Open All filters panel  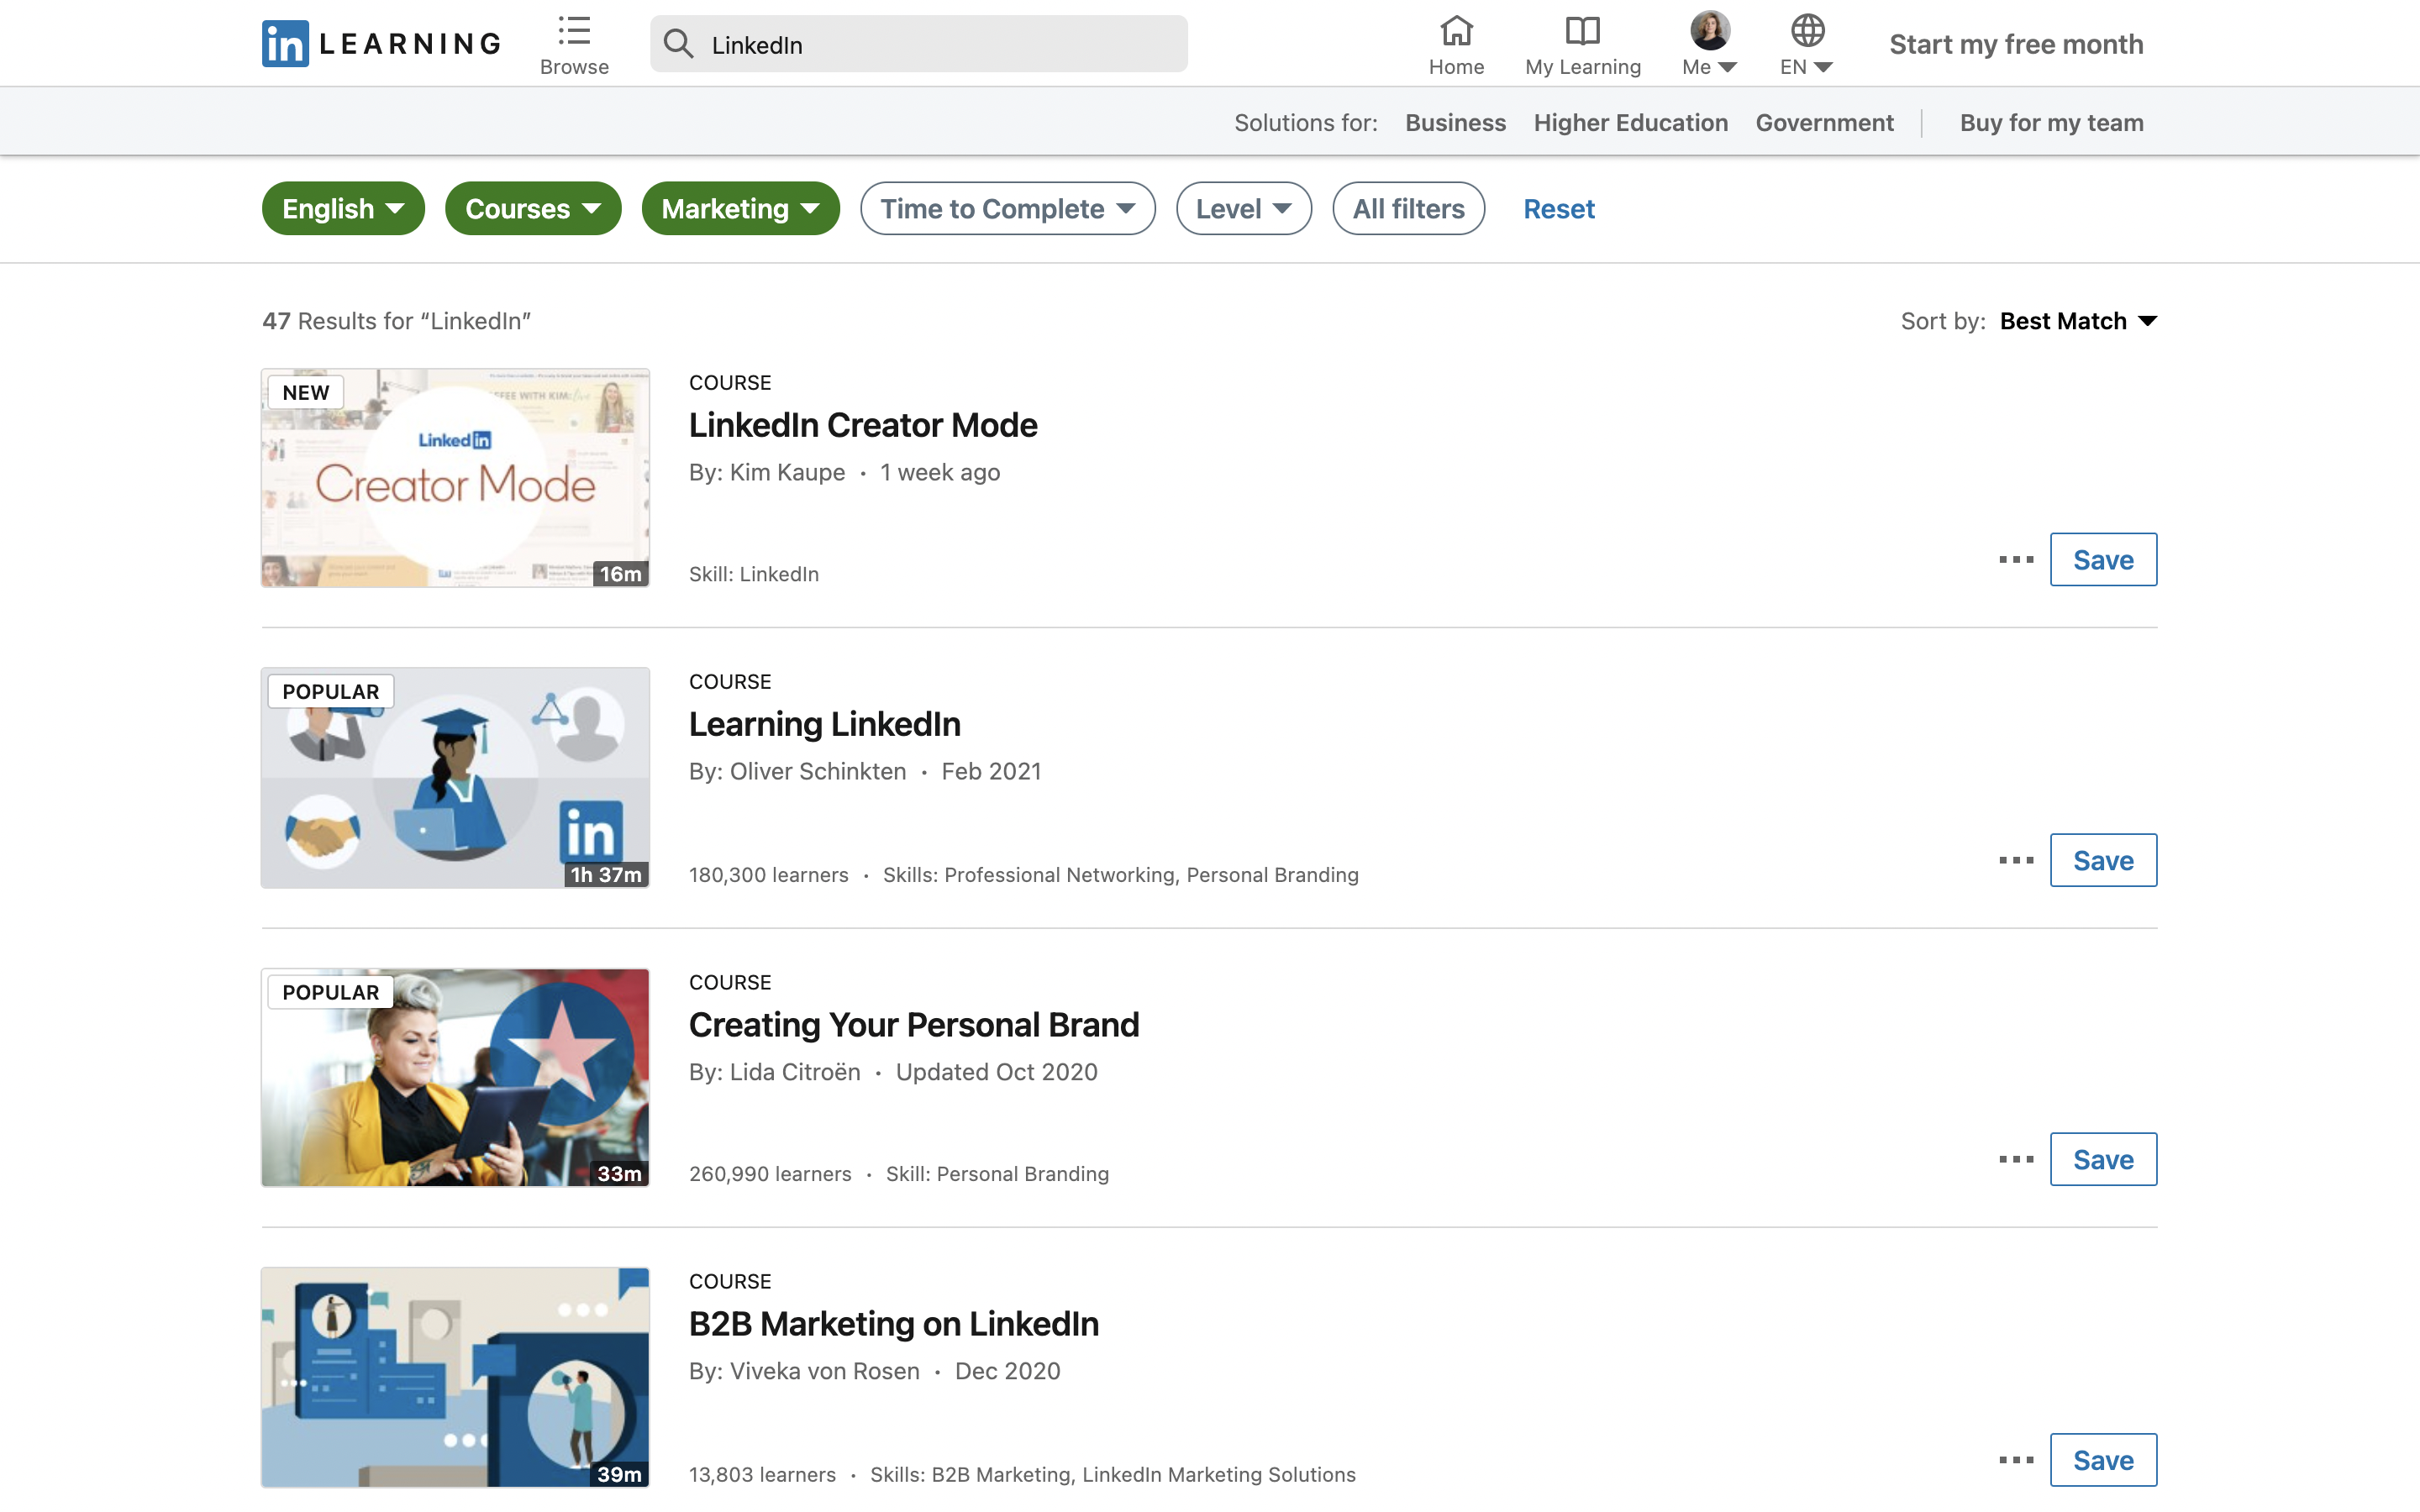point(1408,209)
